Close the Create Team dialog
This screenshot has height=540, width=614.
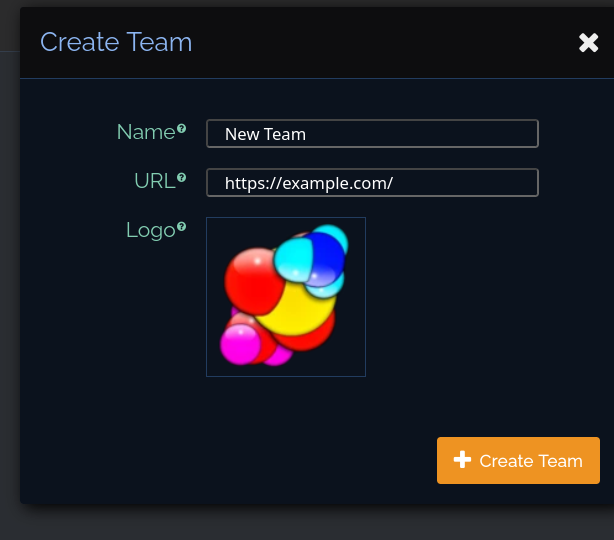[x=588, y=42]
